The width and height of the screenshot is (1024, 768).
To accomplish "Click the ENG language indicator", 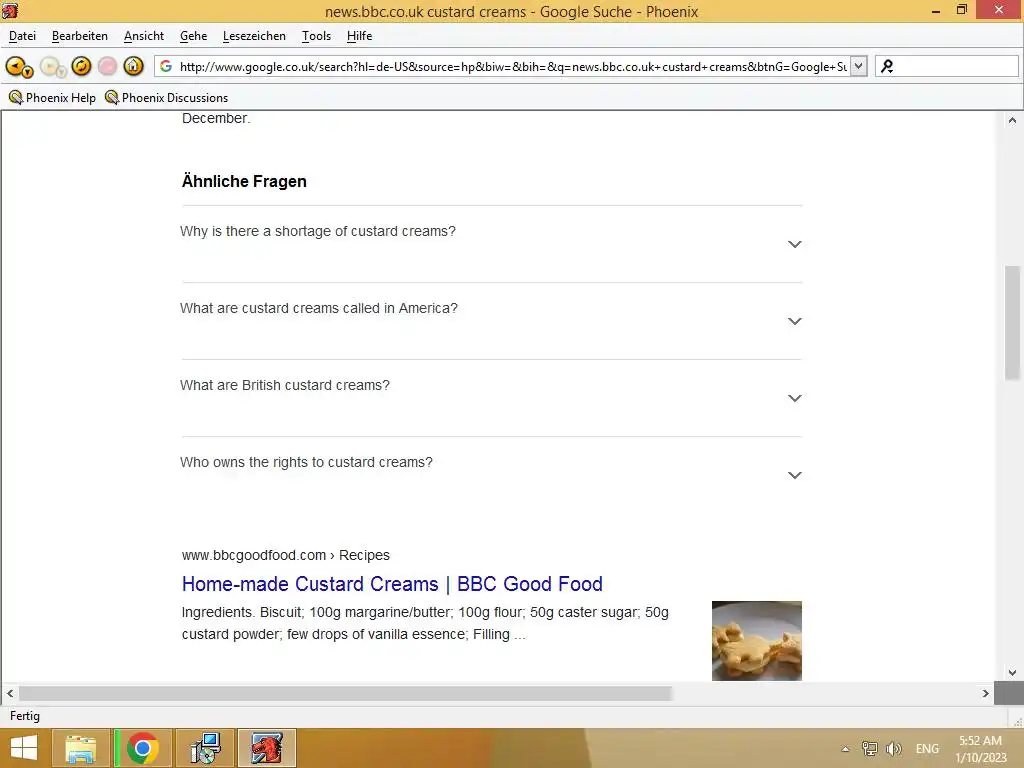I will point(927,749).
